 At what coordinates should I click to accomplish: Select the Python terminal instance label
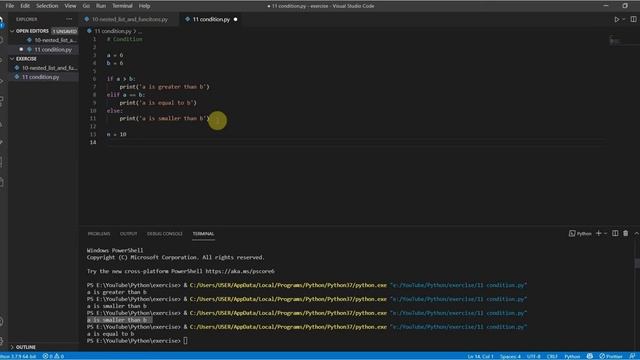(x=580, y=233)
